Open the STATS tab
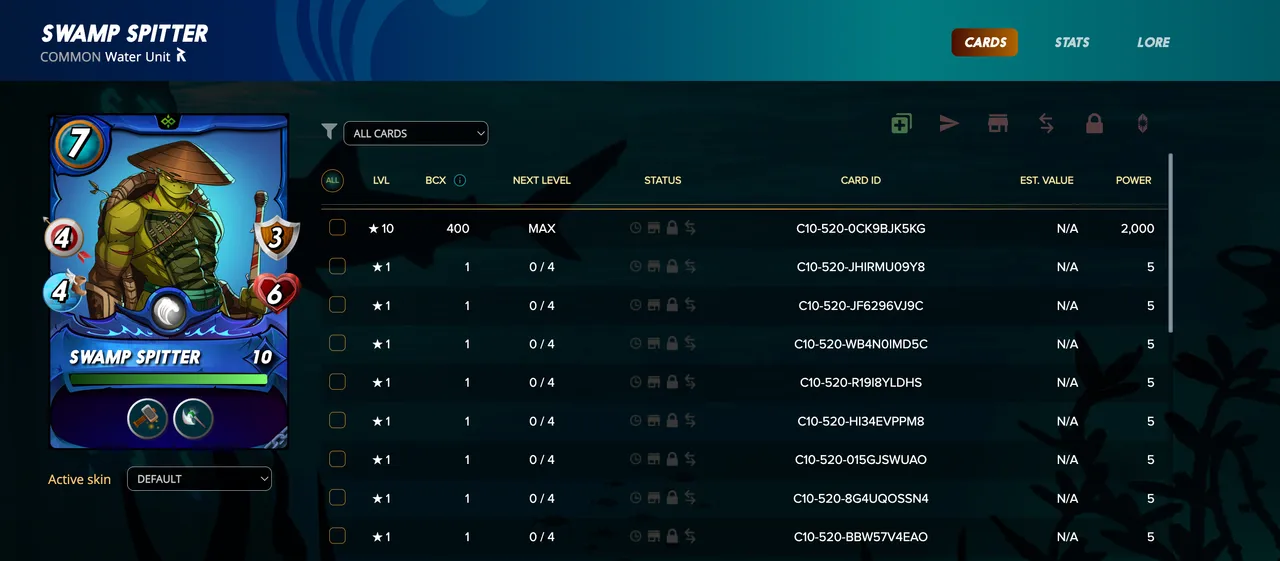 1072,42
